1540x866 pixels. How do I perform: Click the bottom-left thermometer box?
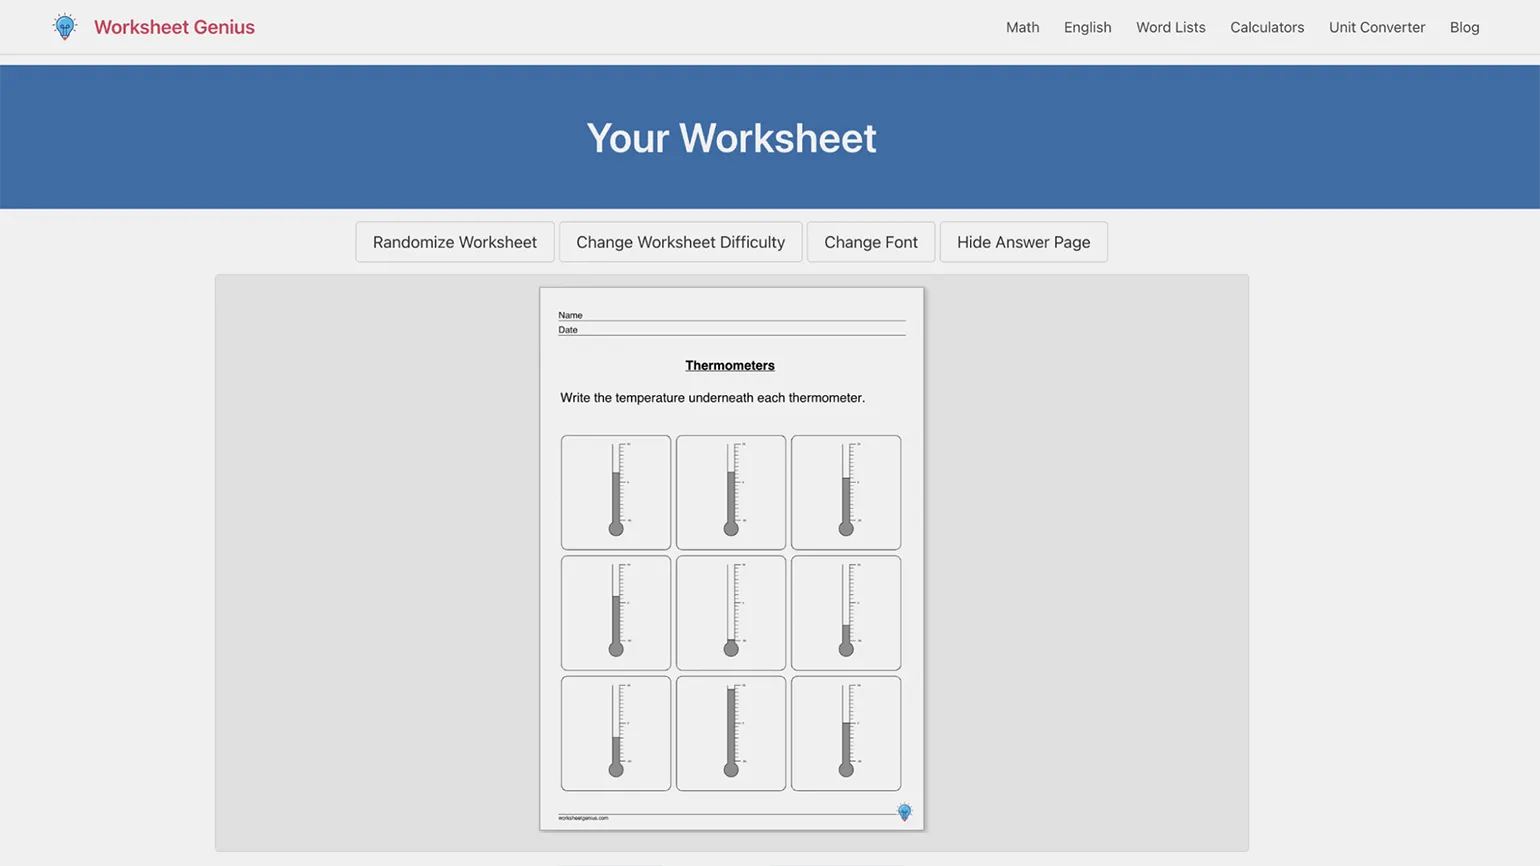coord(616,733)
